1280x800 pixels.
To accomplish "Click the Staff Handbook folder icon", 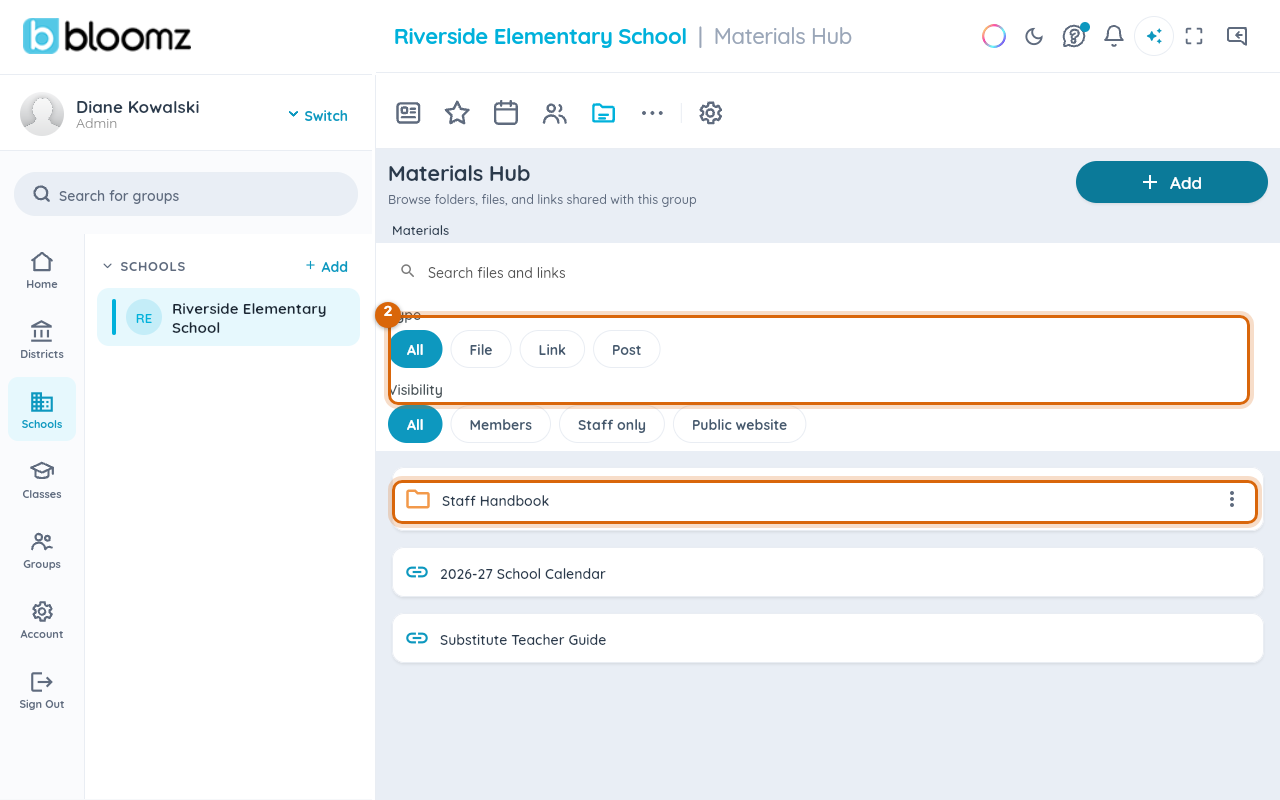I will pyautogui.click(x=418, y=500).
